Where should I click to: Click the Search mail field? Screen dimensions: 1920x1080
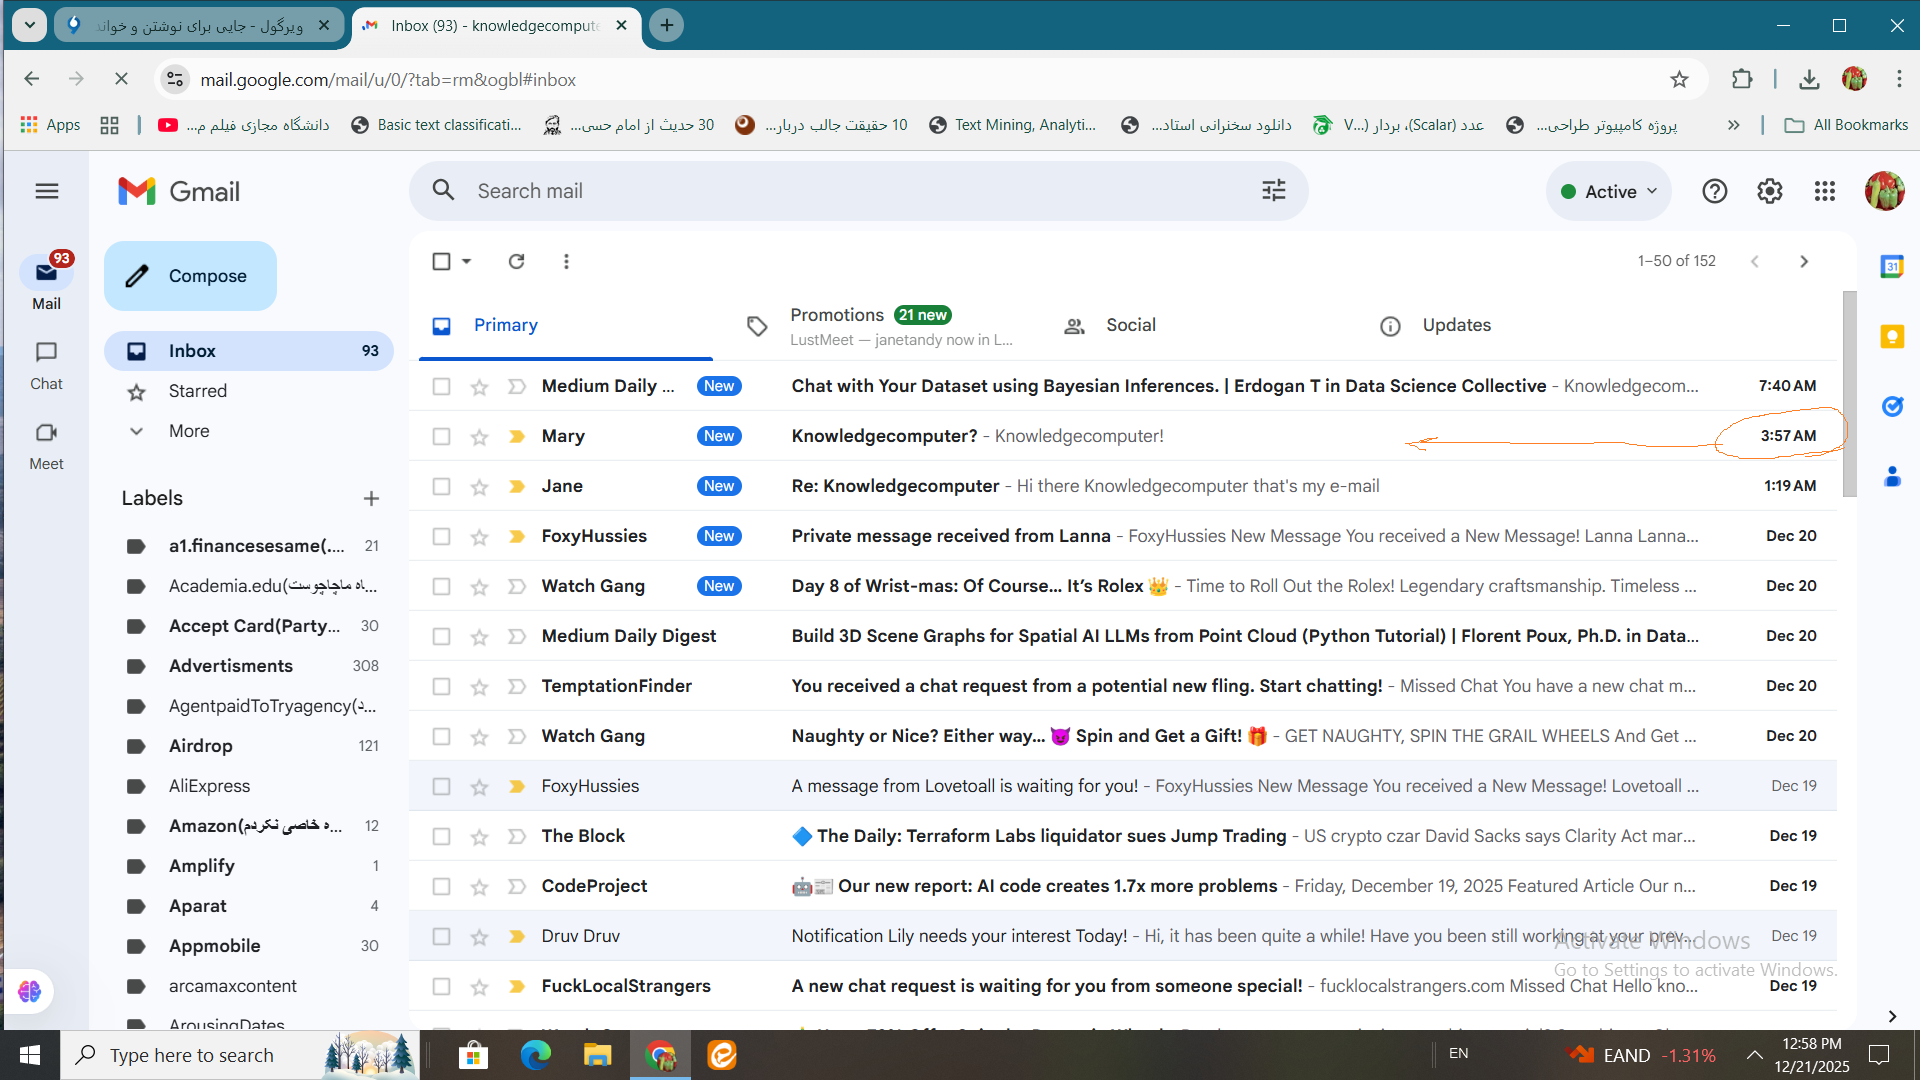tap(850, 191)
